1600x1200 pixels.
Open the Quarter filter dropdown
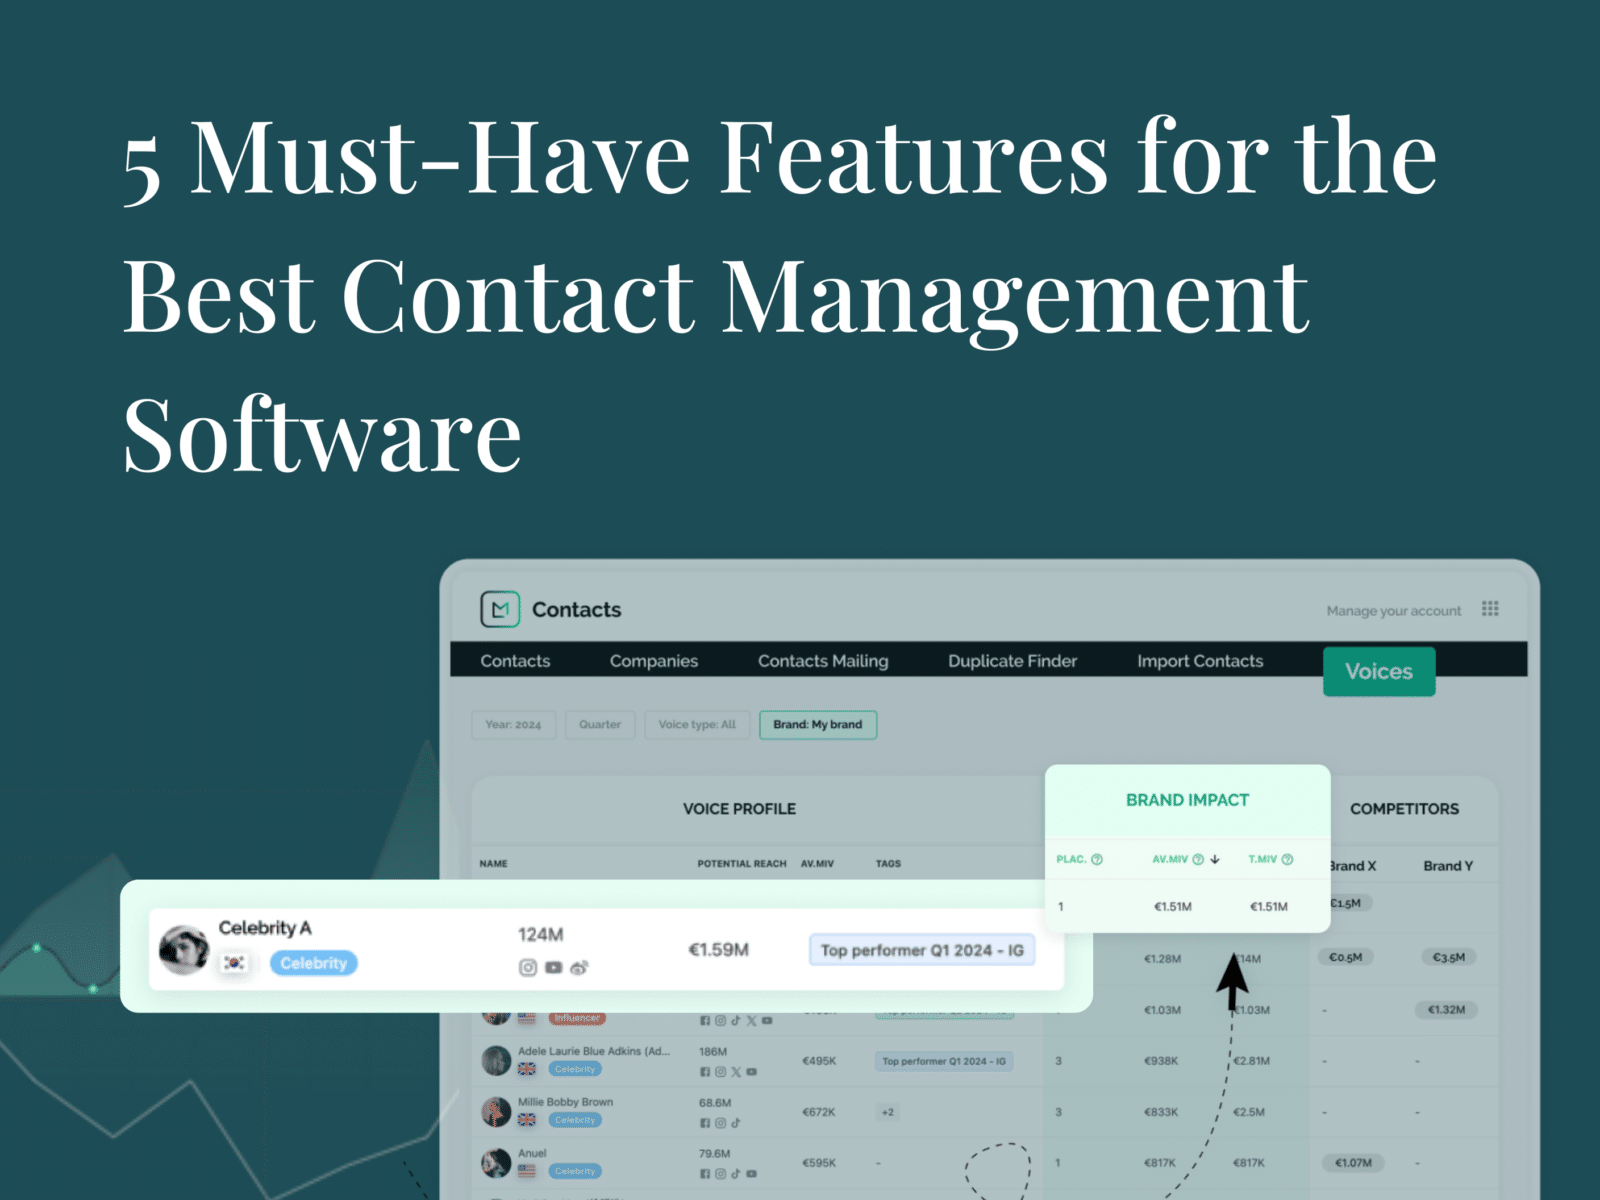[x=600, y=724]
